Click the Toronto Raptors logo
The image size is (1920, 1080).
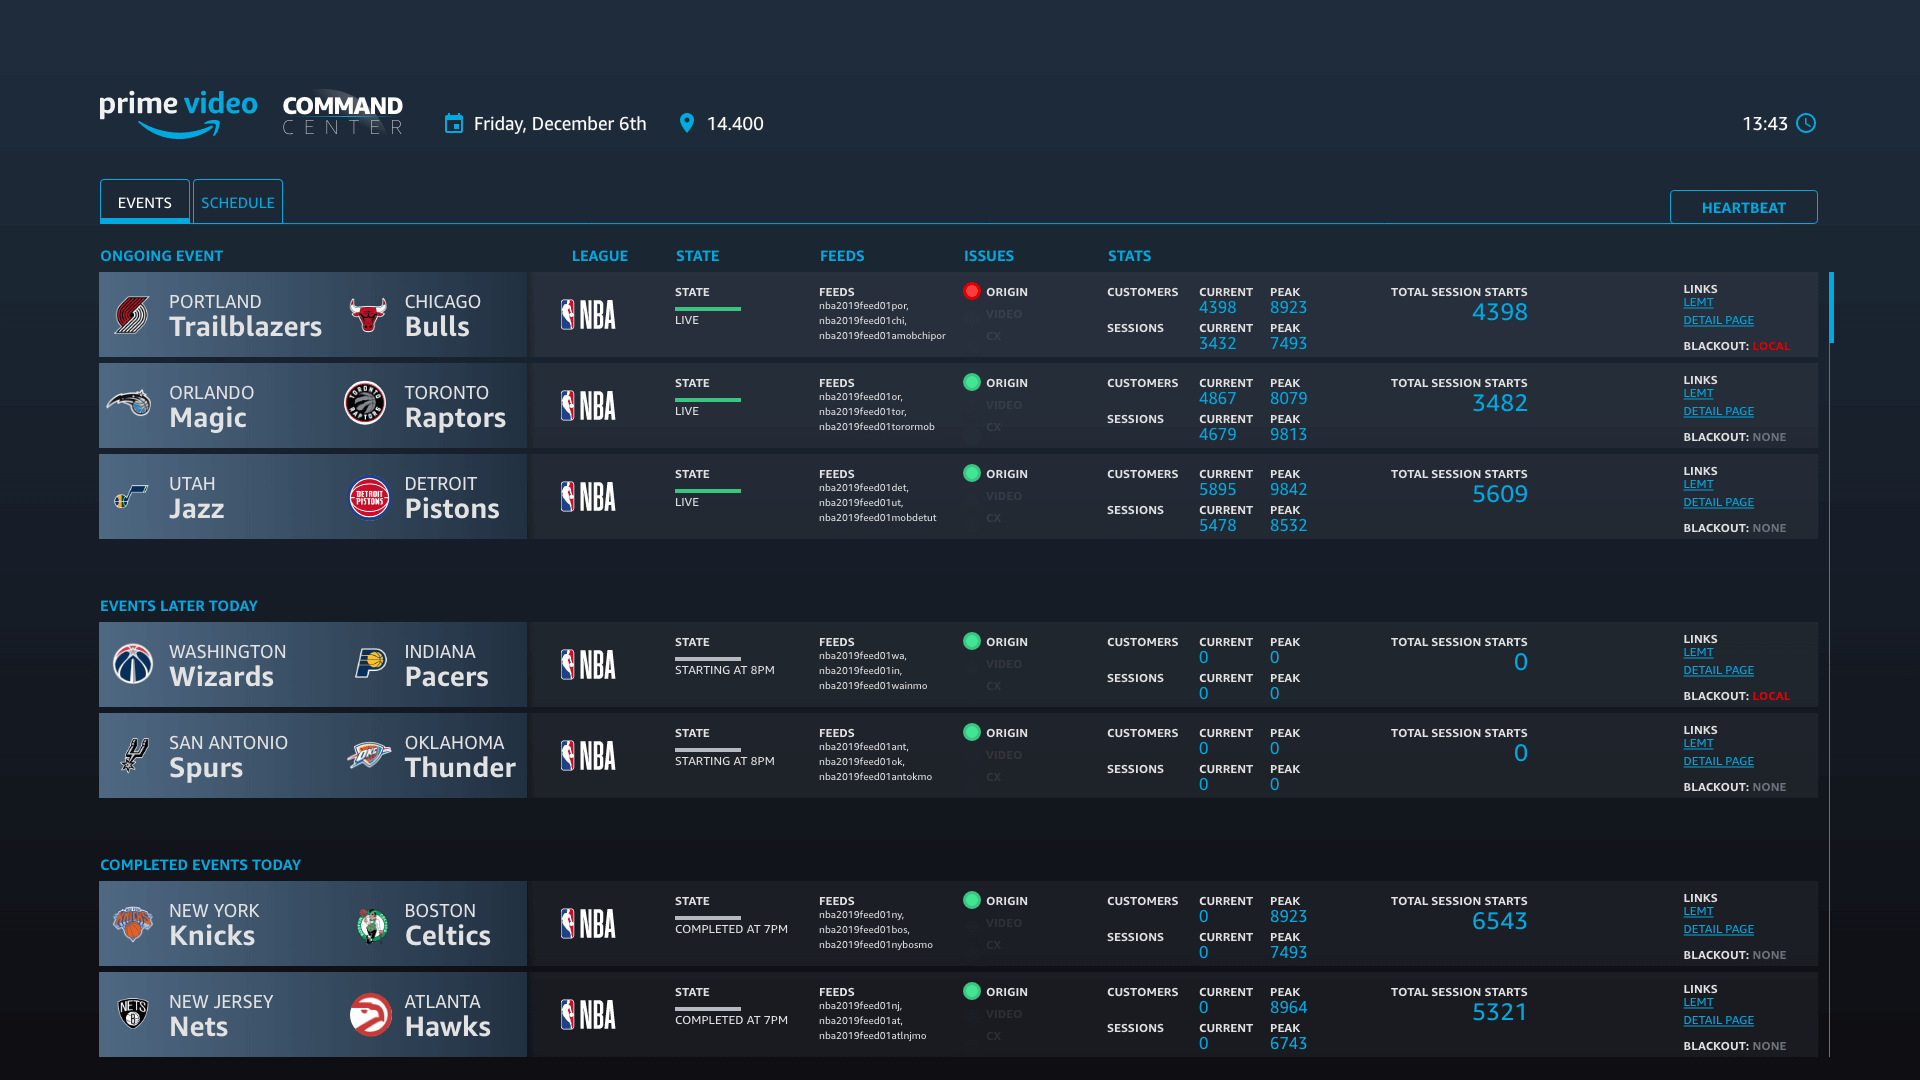tap(365, 404)
